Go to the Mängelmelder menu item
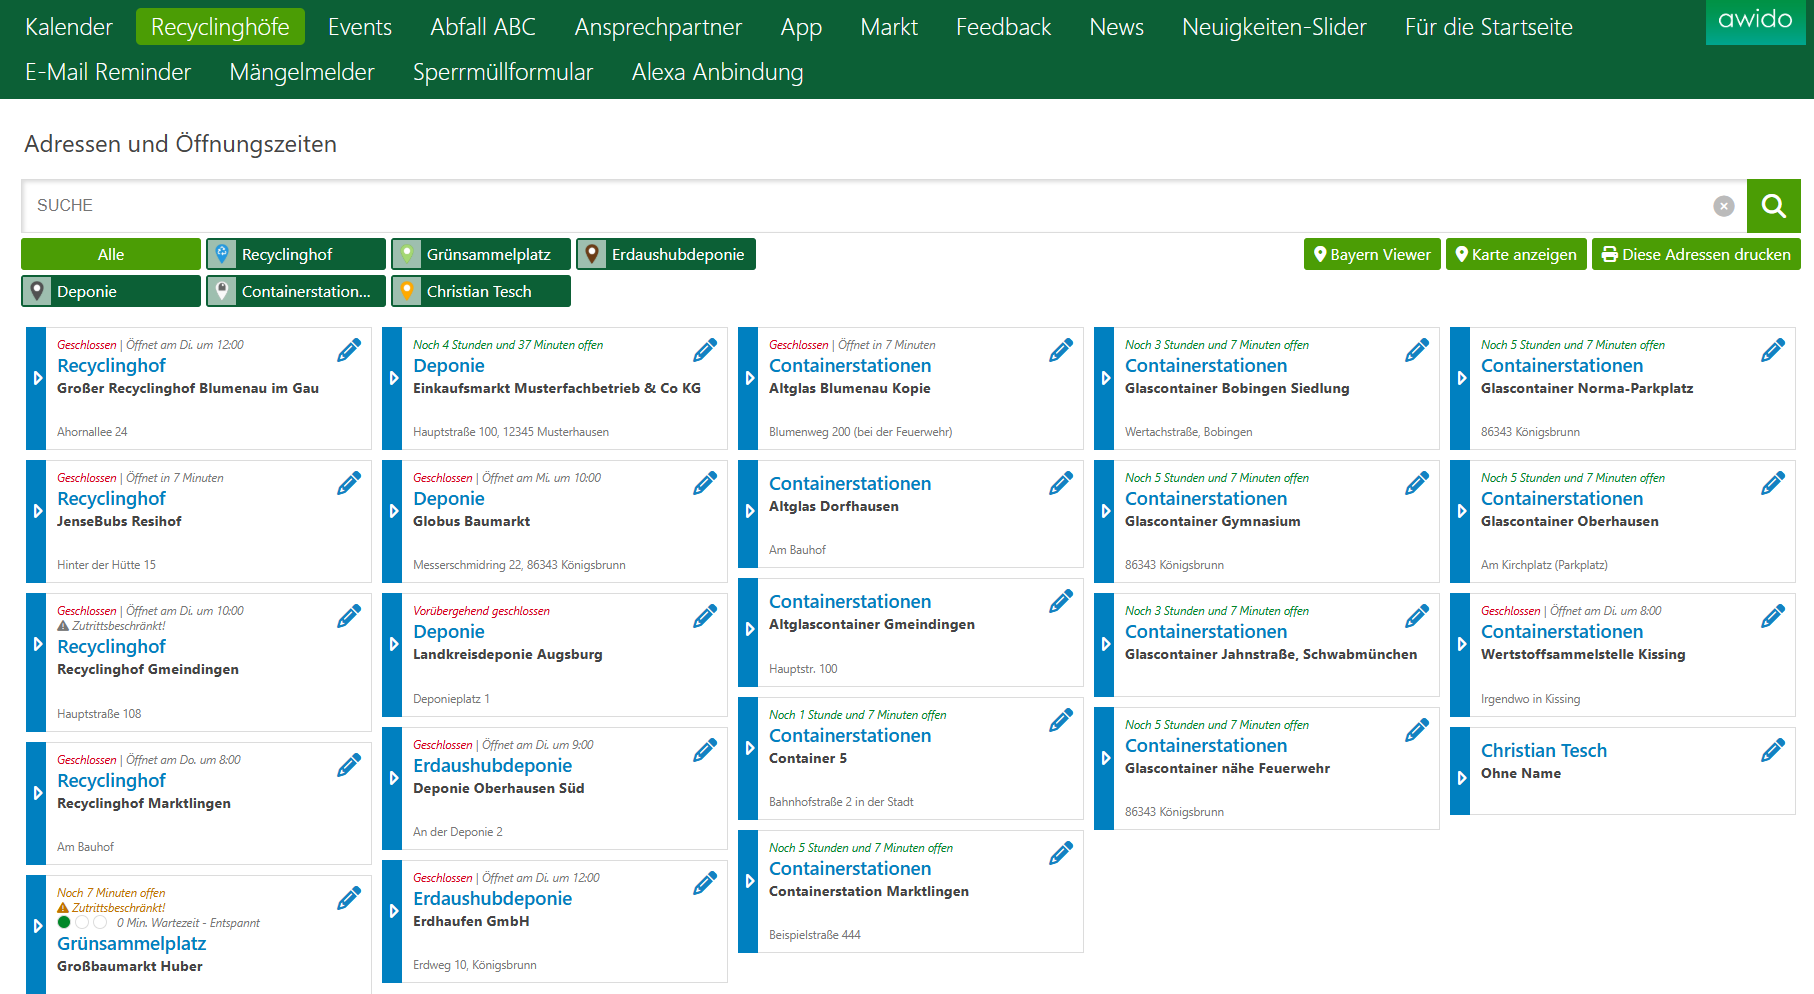Viewport: 1814px width, 994px height. pos(301,72)
